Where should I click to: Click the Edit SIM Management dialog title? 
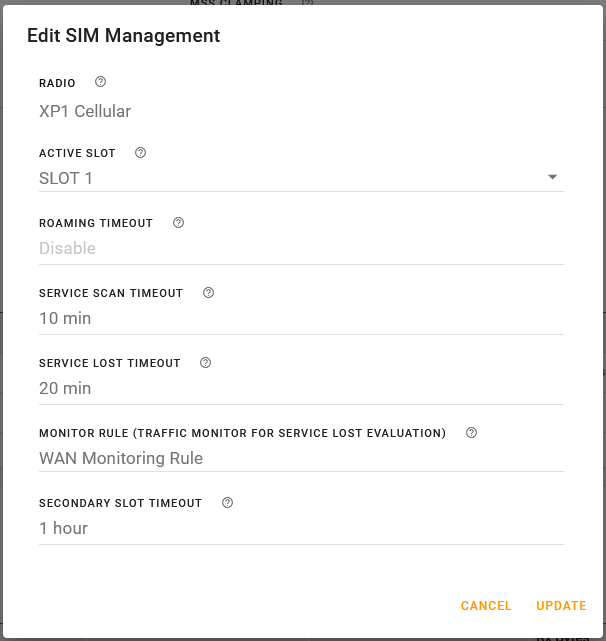coord(123,36)
